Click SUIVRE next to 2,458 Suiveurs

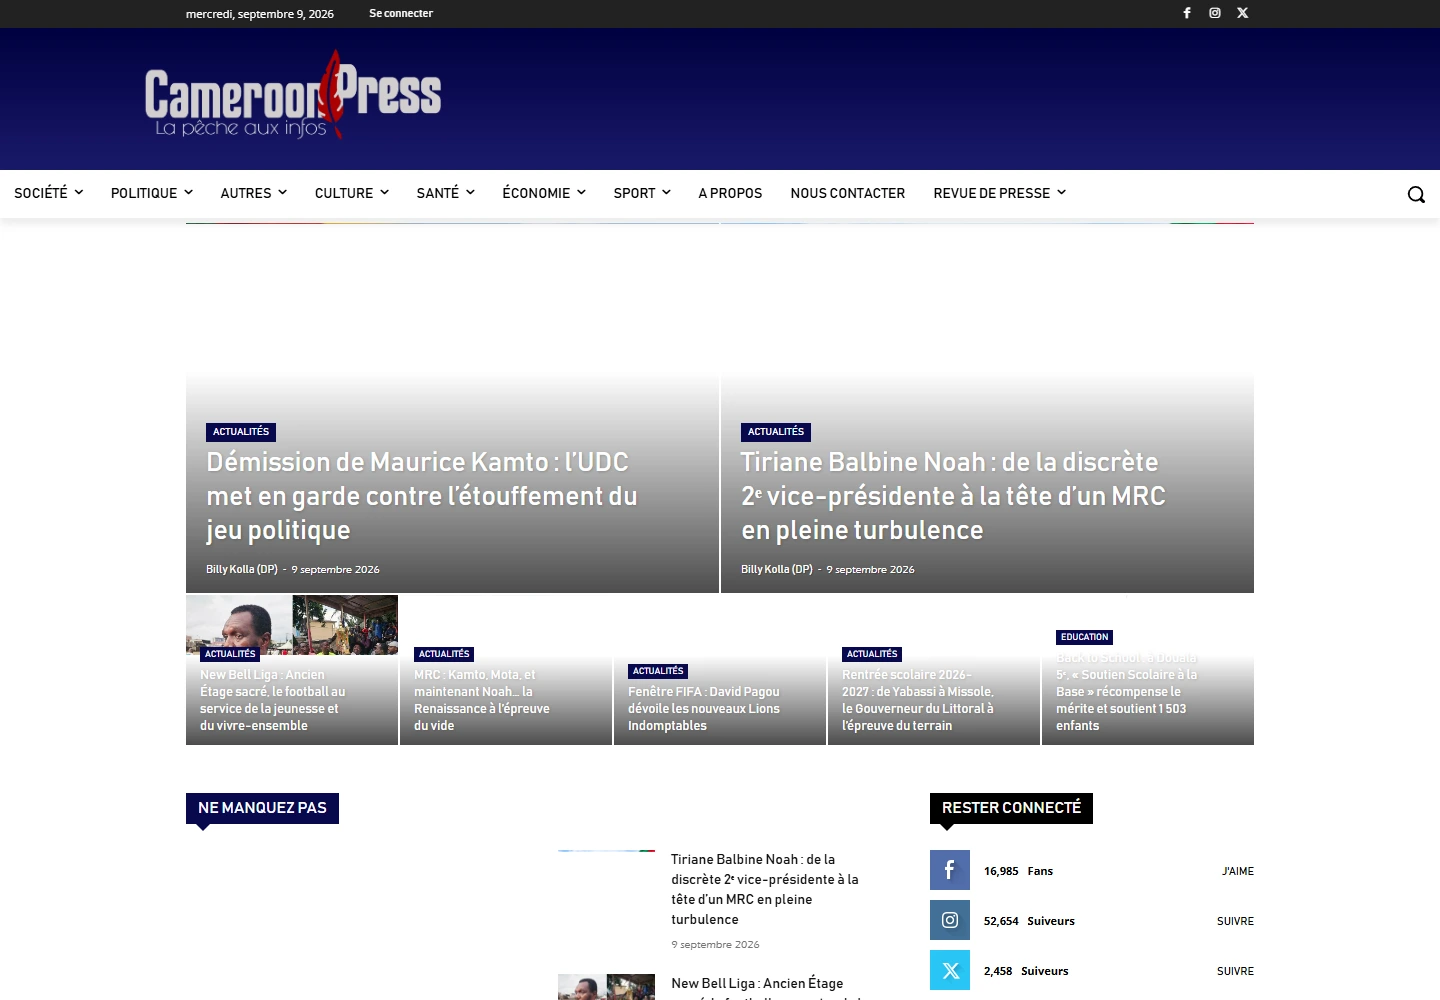1235,971
